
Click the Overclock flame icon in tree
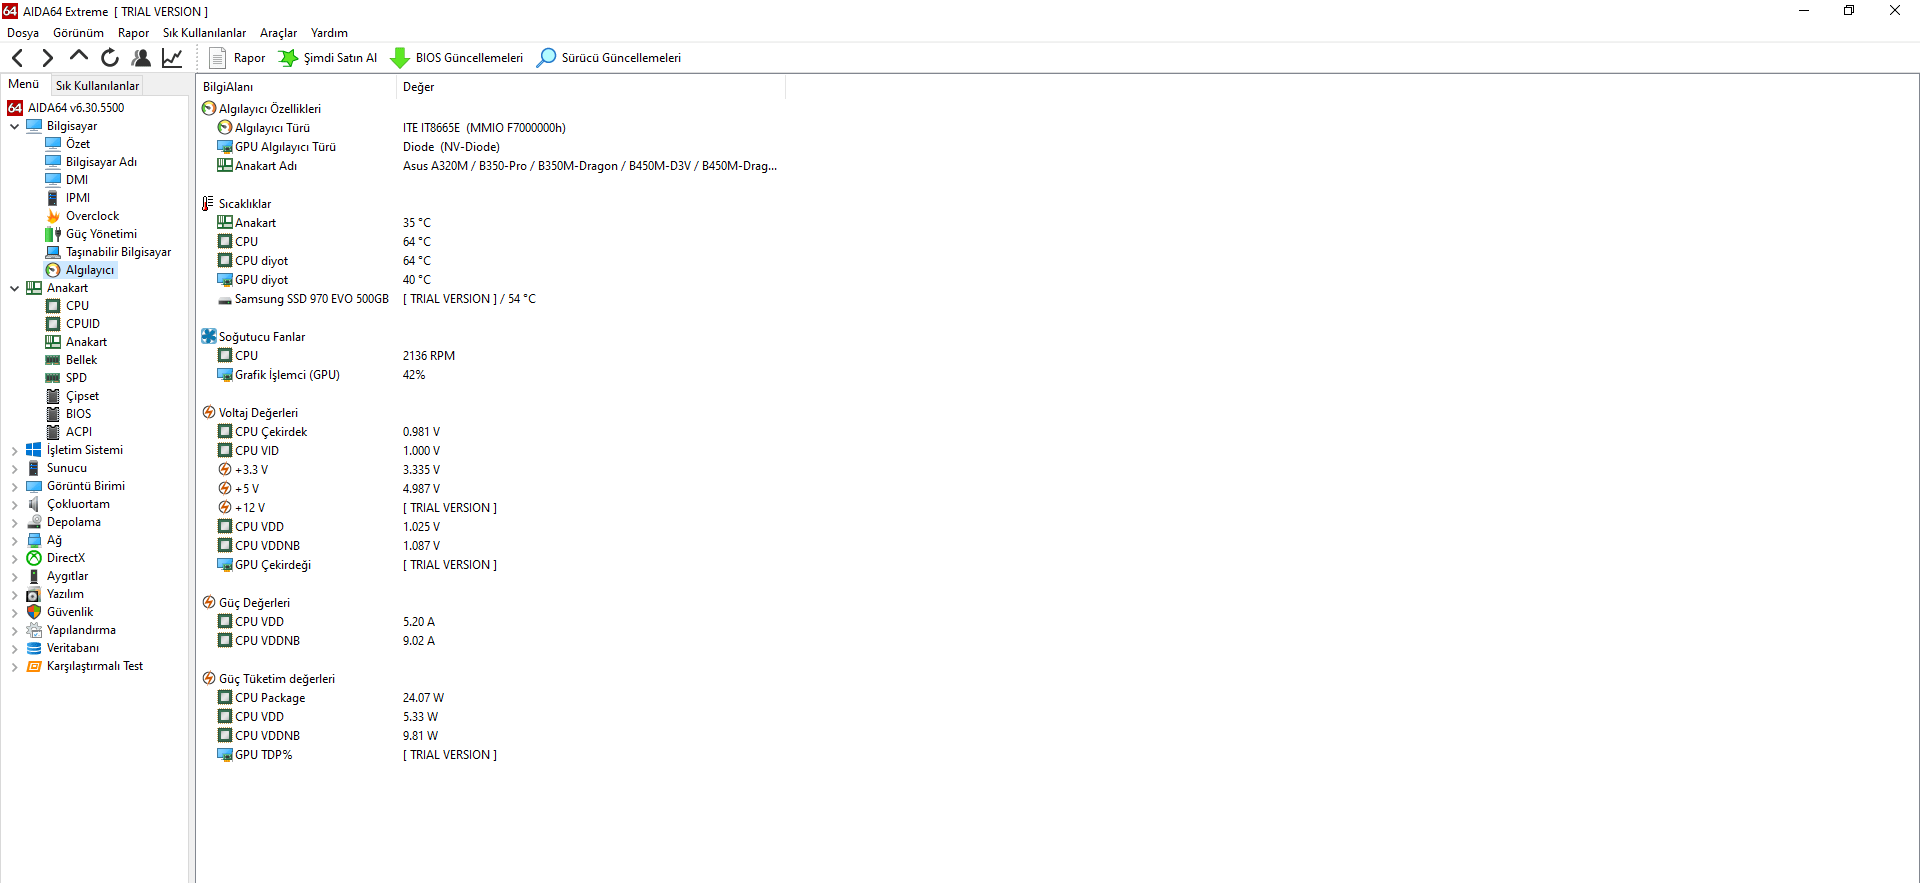tap(53, 216)
